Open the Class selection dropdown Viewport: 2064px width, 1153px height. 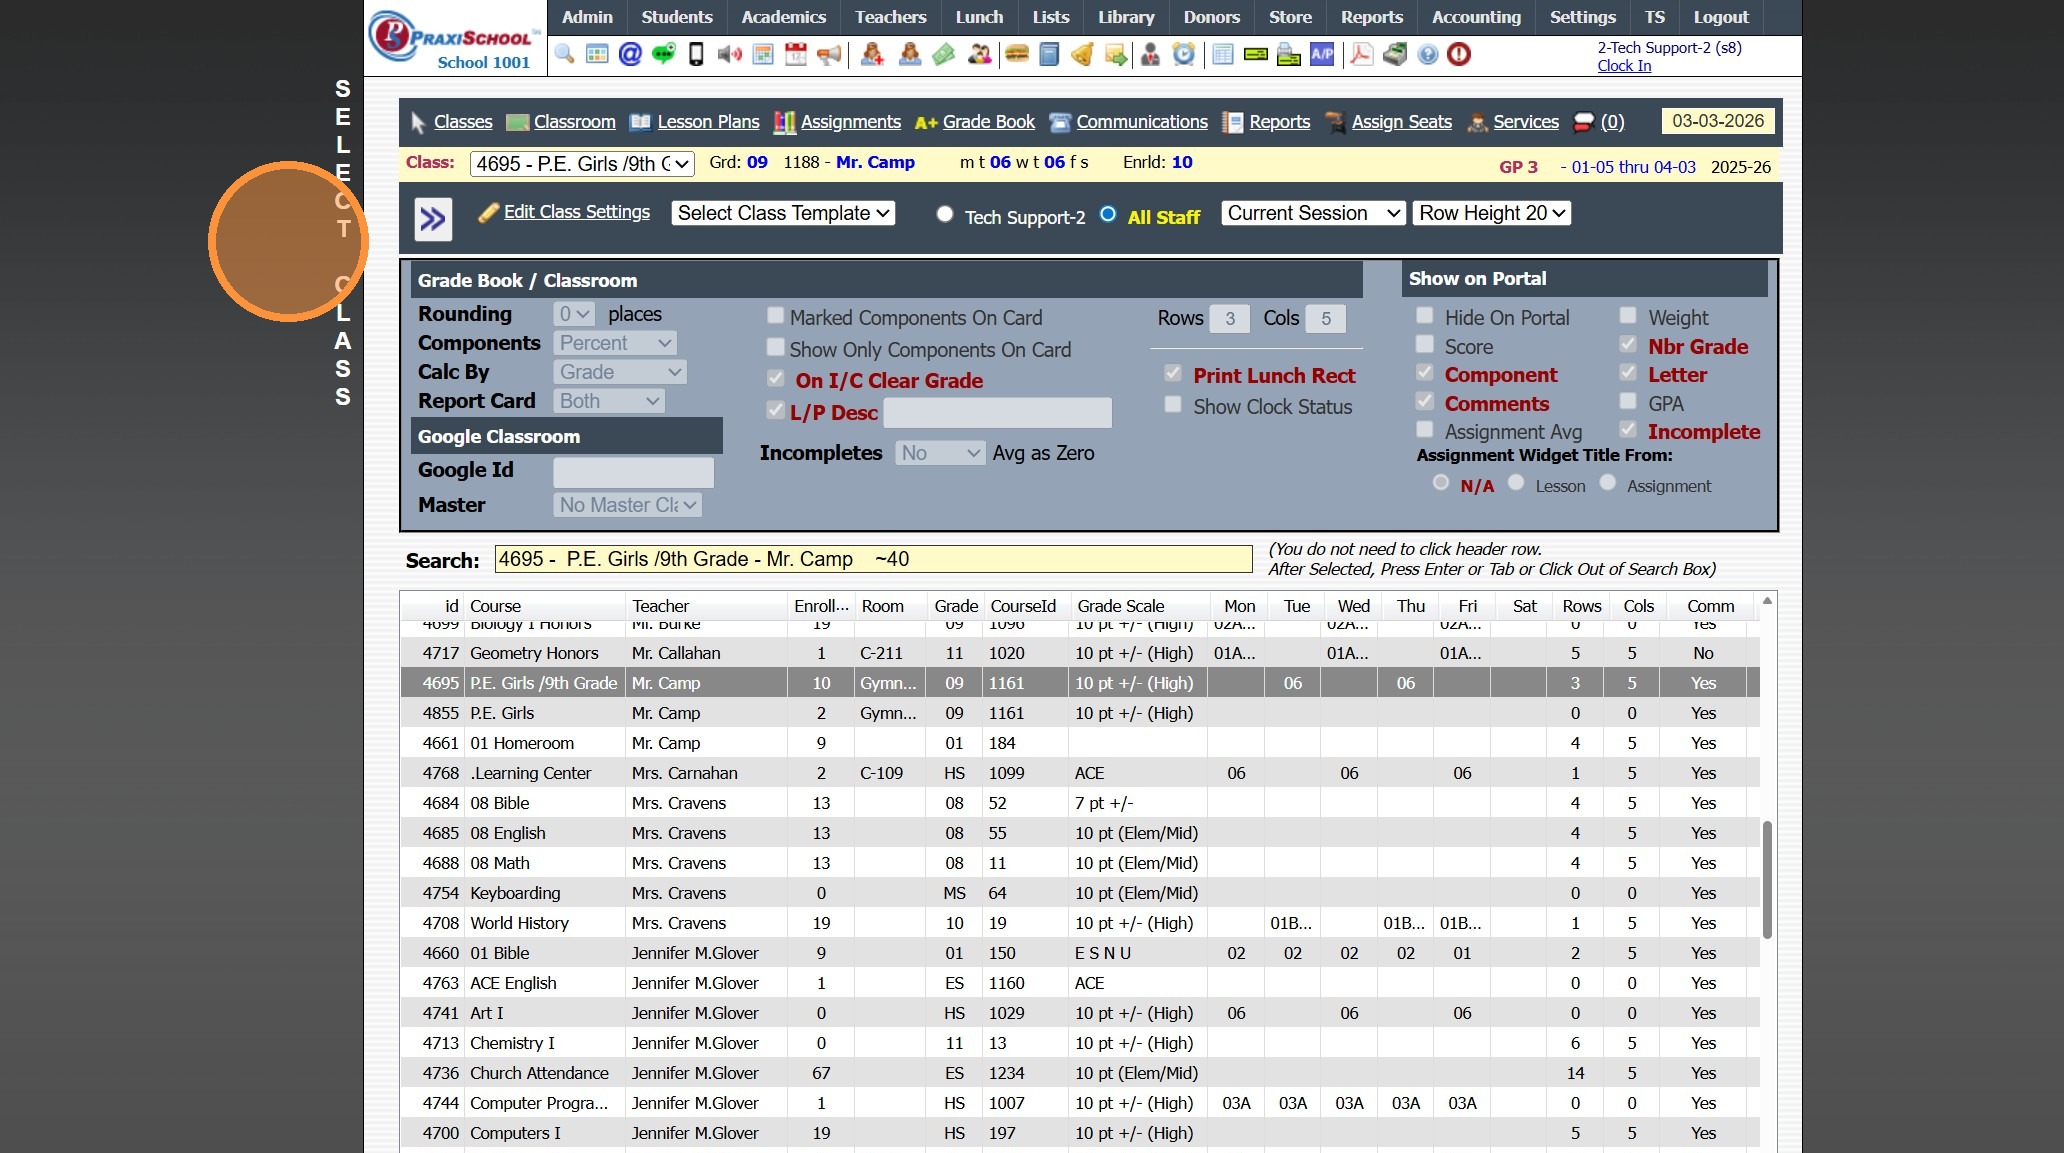tap(582, 164)
